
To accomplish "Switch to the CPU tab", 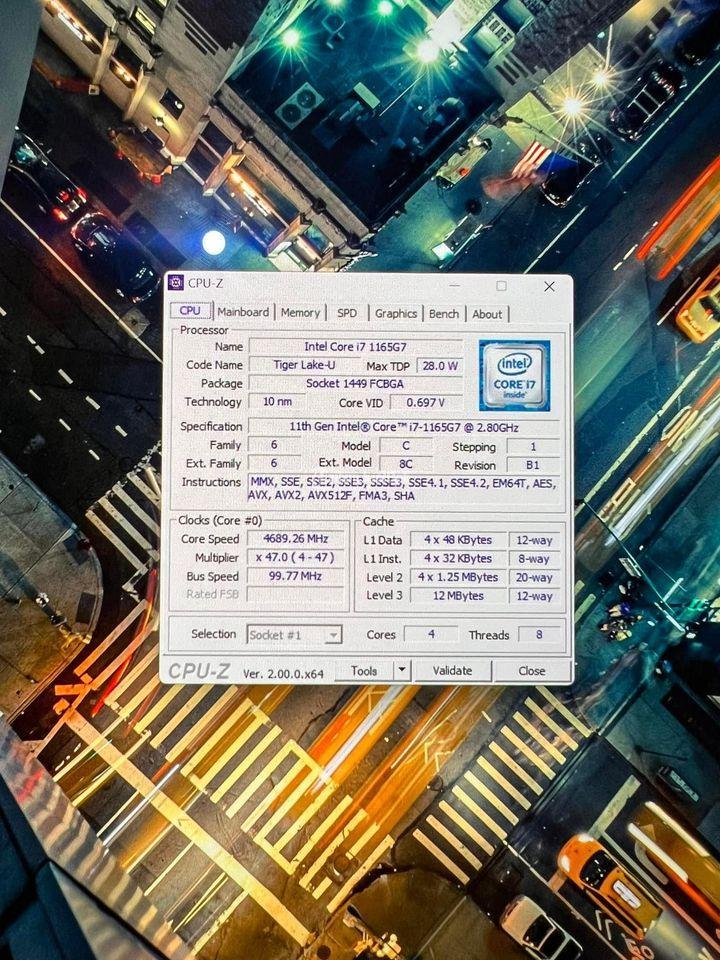I will 190,310.
